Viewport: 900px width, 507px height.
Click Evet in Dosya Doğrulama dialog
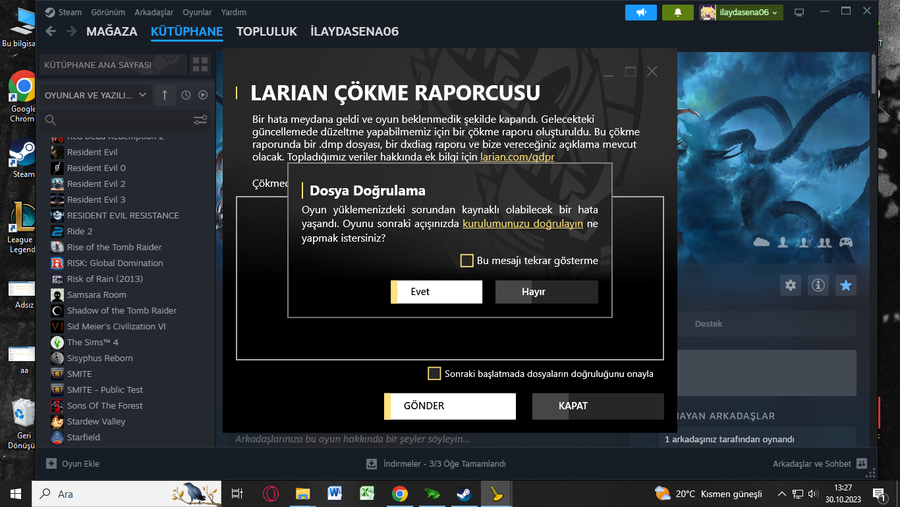click(436, 292)
